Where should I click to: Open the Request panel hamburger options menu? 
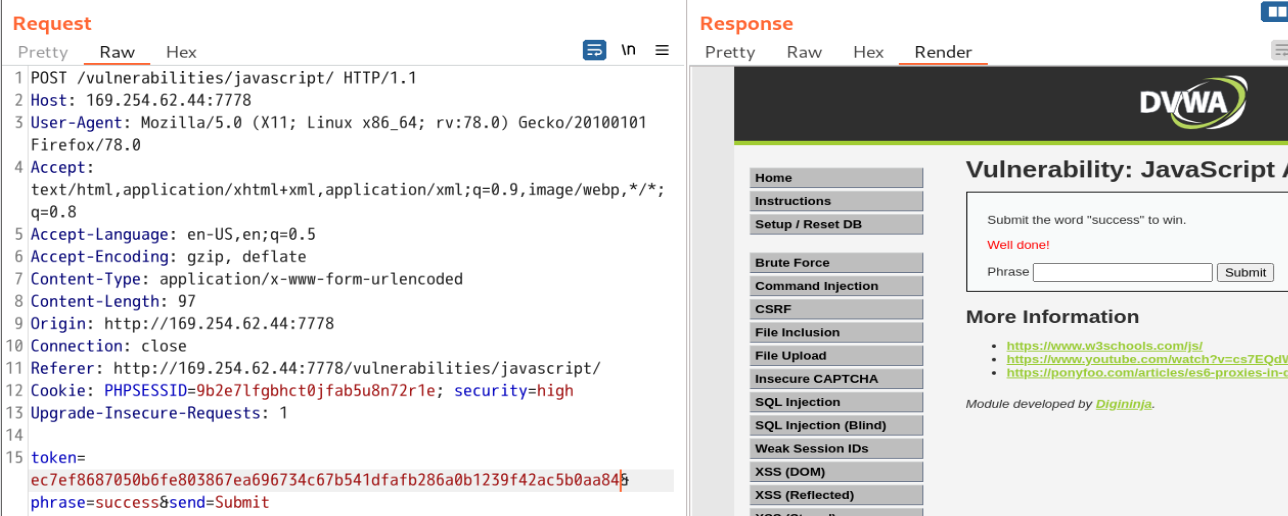(662, 50)
